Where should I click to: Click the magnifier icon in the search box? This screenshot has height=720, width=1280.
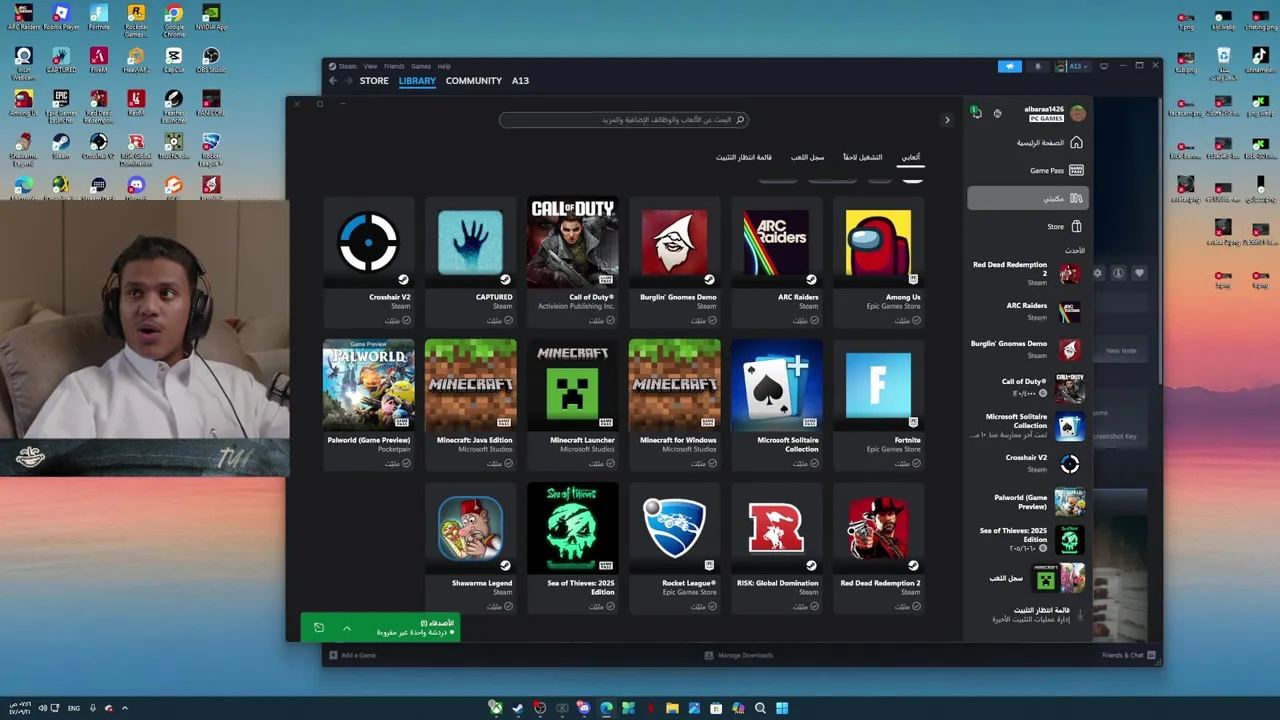740,120
